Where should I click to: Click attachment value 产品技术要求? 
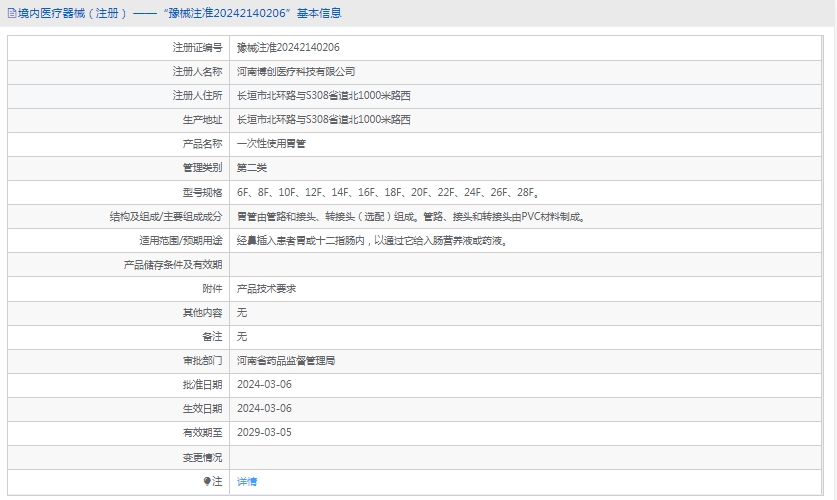tap(266, 288)
